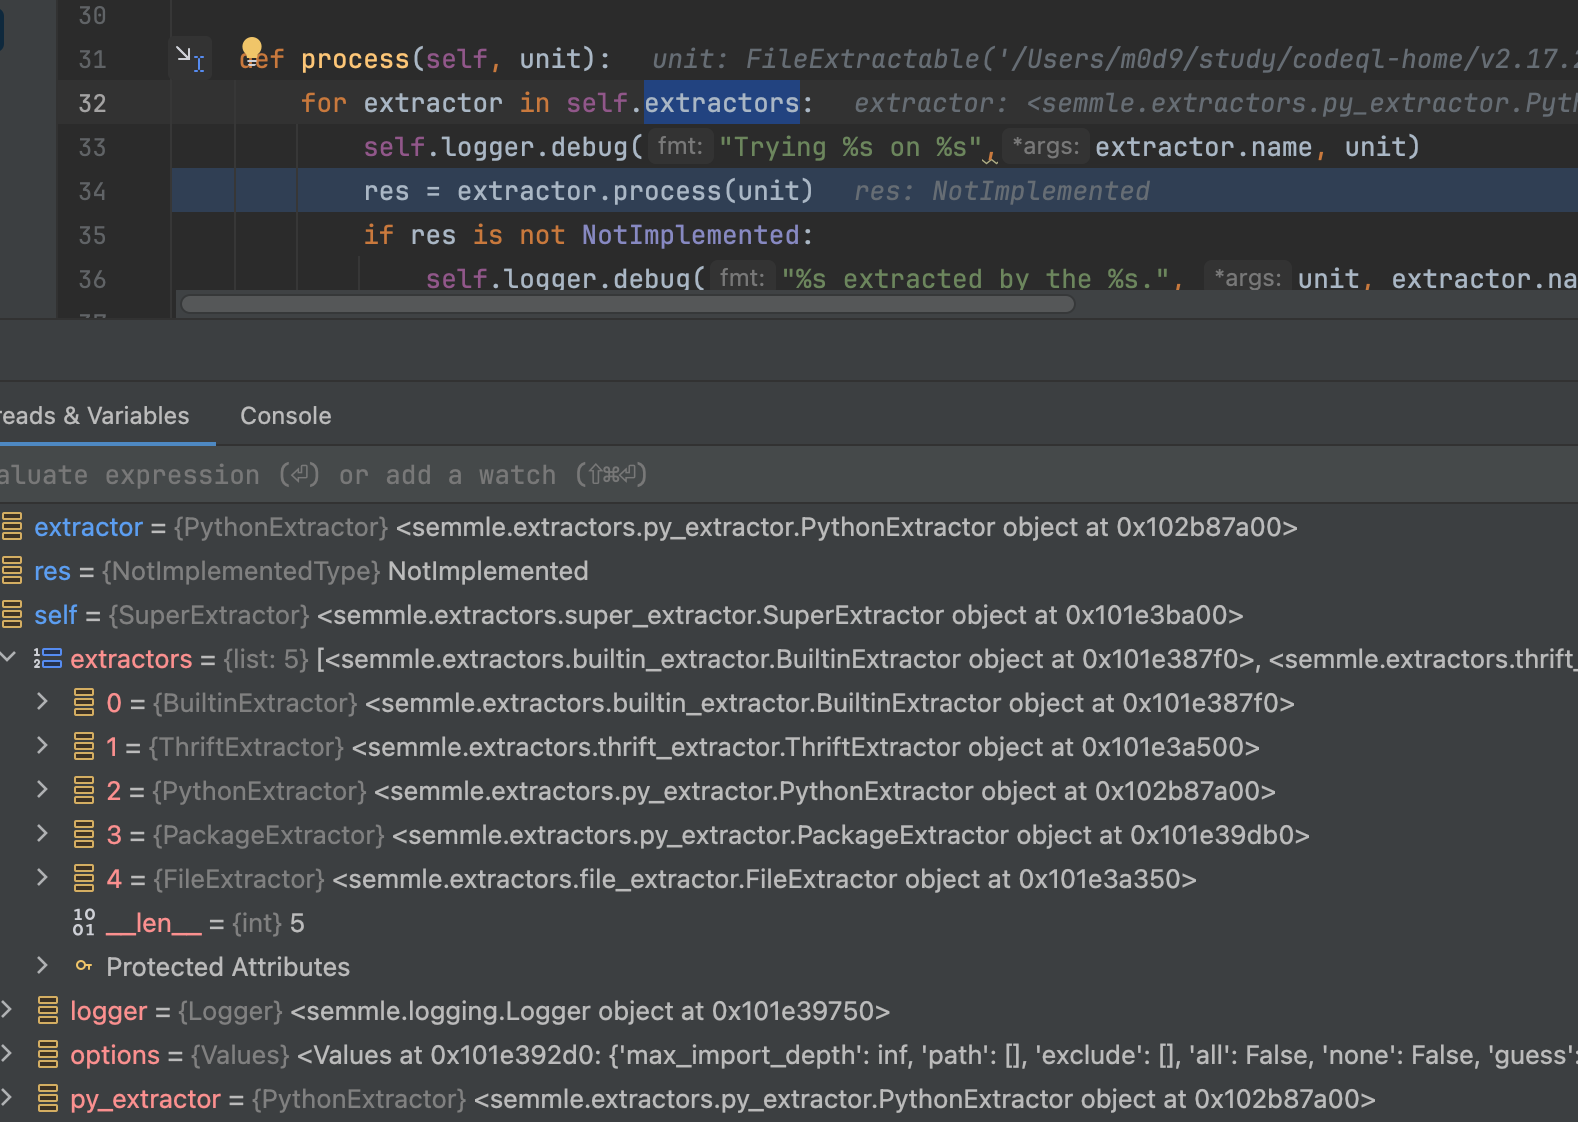Click 'extractor.process(unit)' on line 34
The width and height of the screenshot is (1578, 1122).
tap(635, 191)
